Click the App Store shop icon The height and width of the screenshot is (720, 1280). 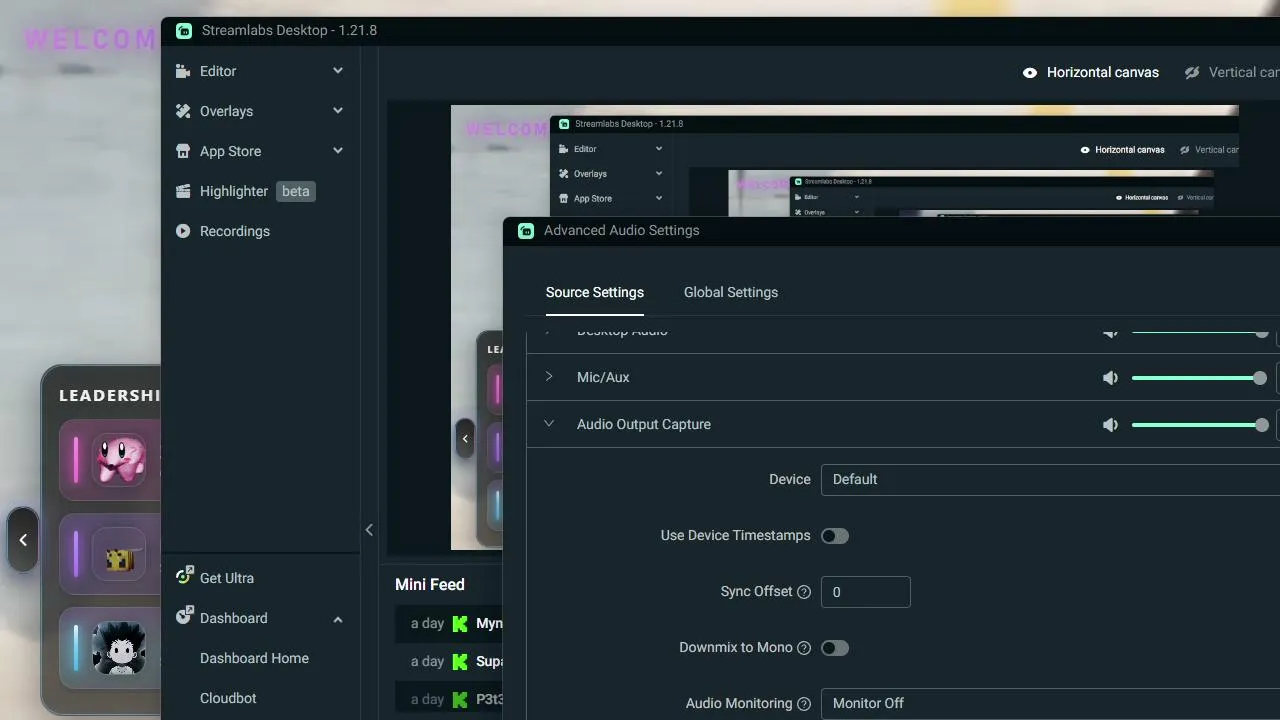click(183, 151)
